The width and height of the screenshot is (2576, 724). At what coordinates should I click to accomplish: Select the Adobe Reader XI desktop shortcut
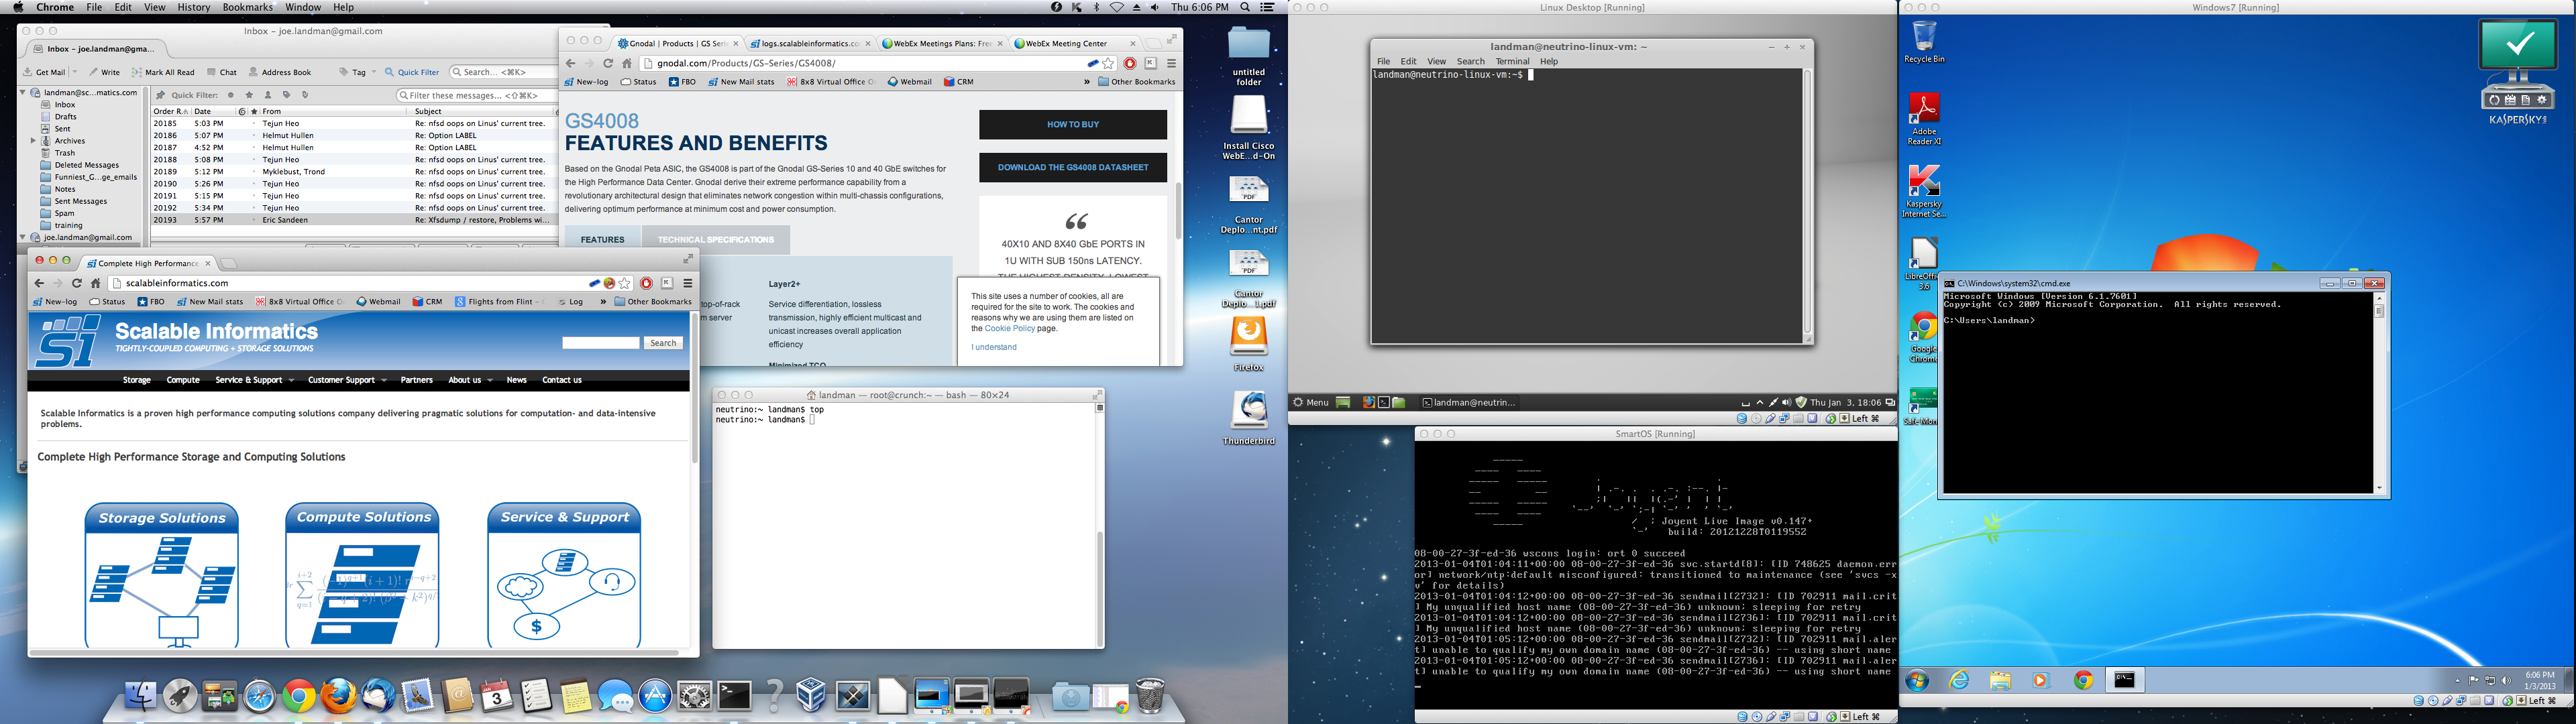[1924, 119]
